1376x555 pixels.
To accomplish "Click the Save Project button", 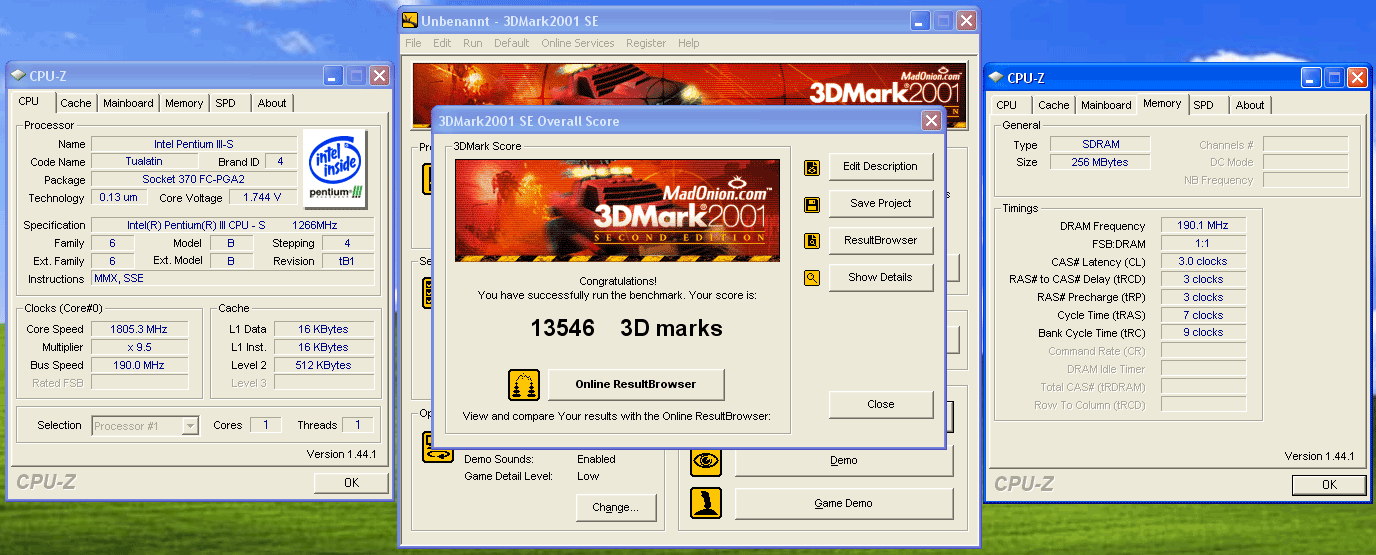I will [880, 204].
